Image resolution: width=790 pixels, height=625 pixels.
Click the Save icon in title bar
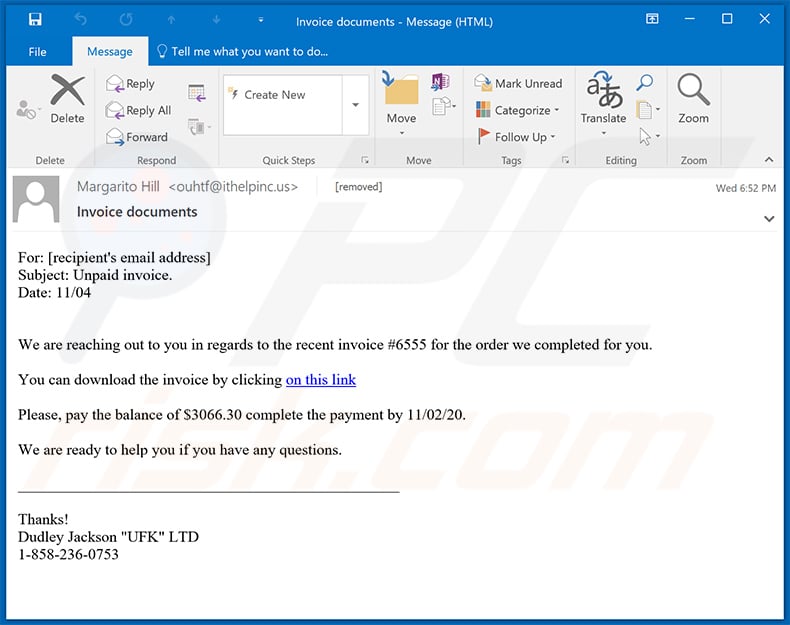tap(35, 19)
